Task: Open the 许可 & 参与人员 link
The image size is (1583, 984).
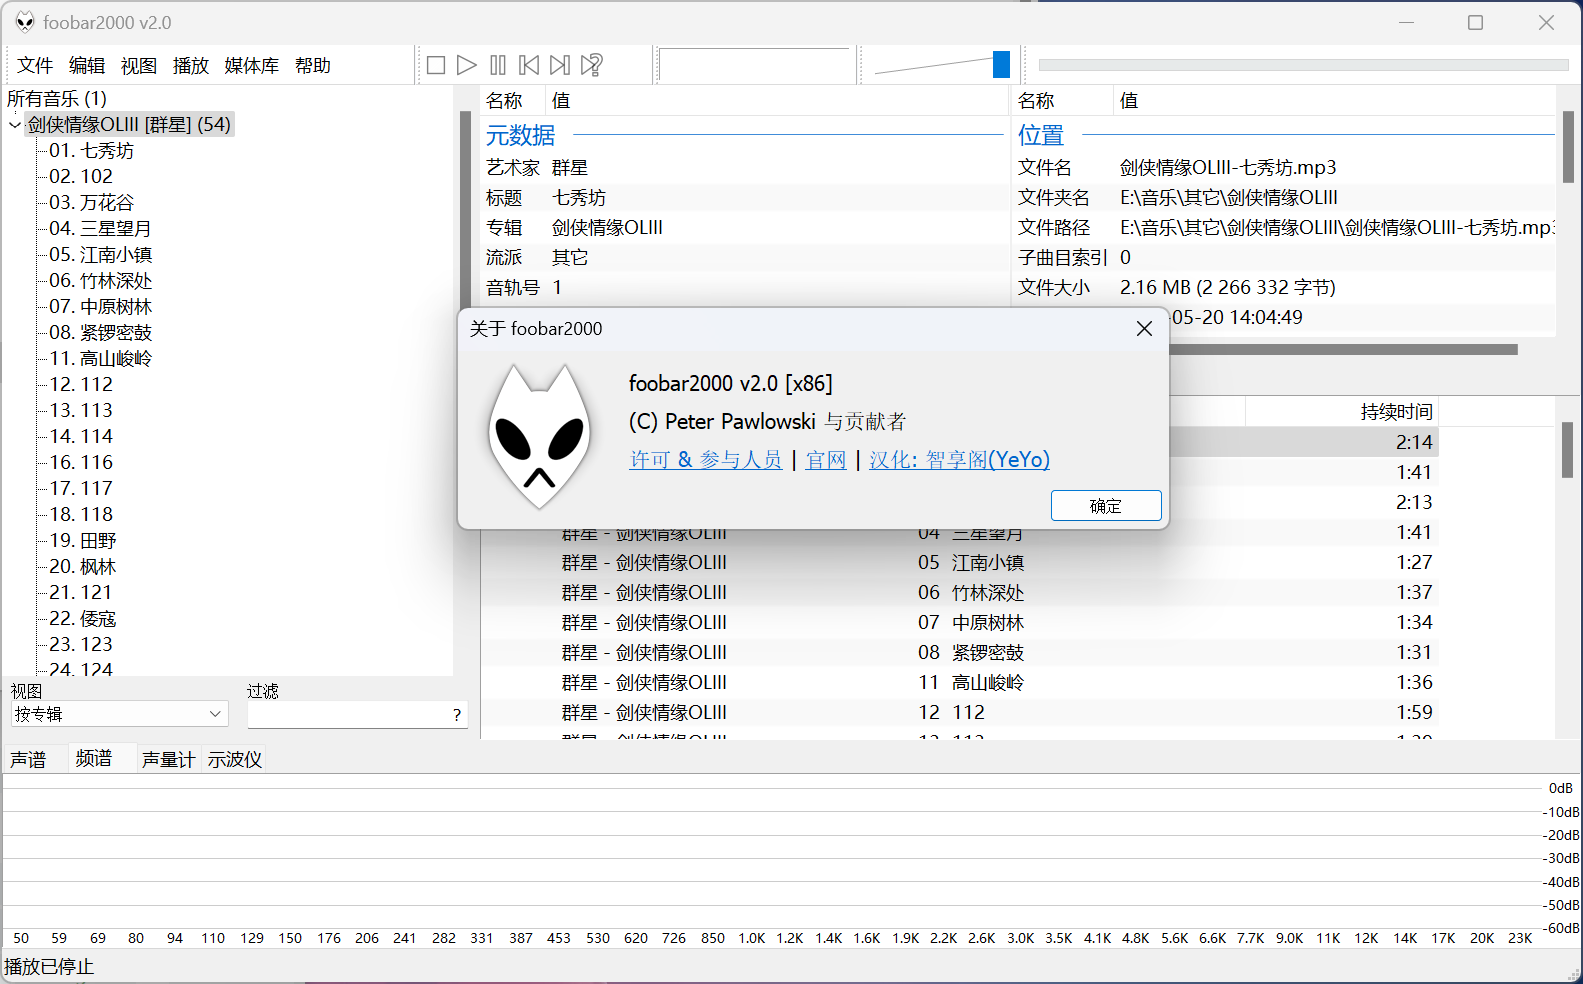Action: [705, 460]
